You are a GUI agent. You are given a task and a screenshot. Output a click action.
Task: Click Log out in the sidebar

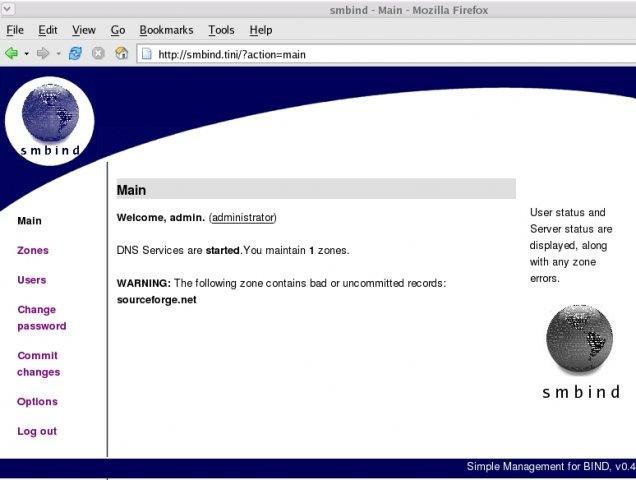(37, 431)
